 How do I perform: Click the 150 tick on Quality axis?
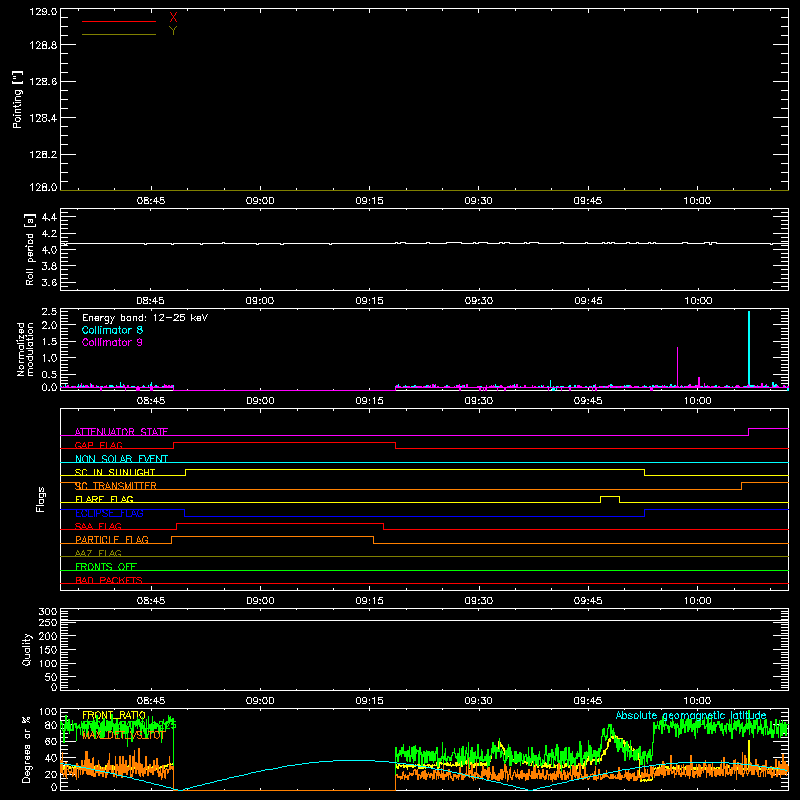pyautogui.click(x=47, y=650)
